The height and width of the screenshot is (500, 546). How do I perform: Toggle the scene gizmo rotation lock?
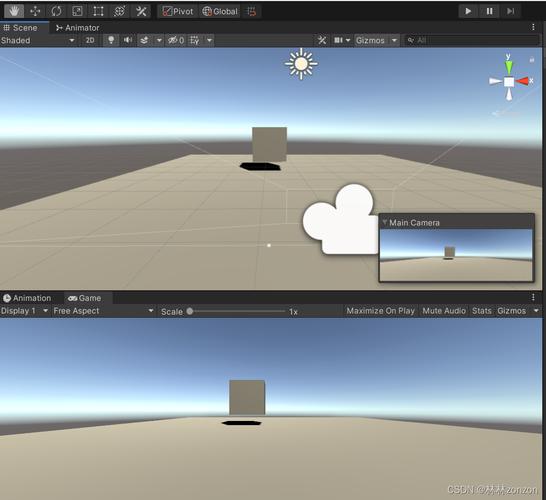(x=532, y=60)
